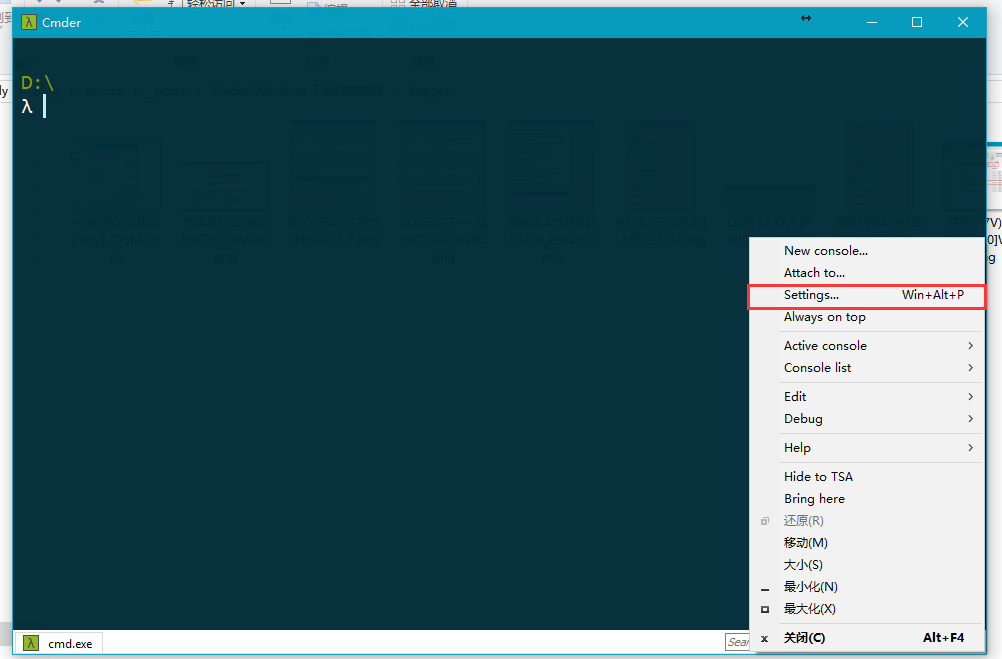Choose Attach to... menu entry
The width and height of the screenshot is (1002, 659).
click(x=867, y=272)
